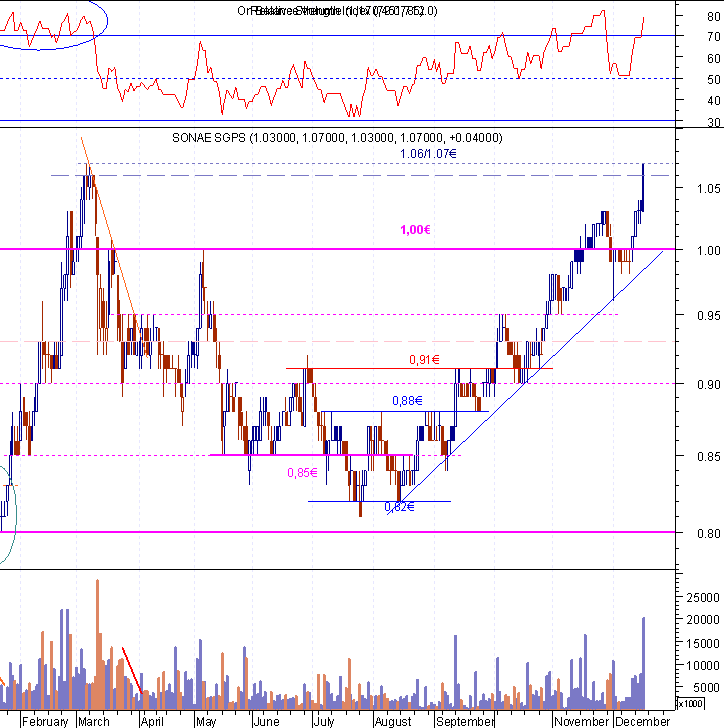
Task: Click the Relative Strength indicator title
Action: click(x=337, y=11)
